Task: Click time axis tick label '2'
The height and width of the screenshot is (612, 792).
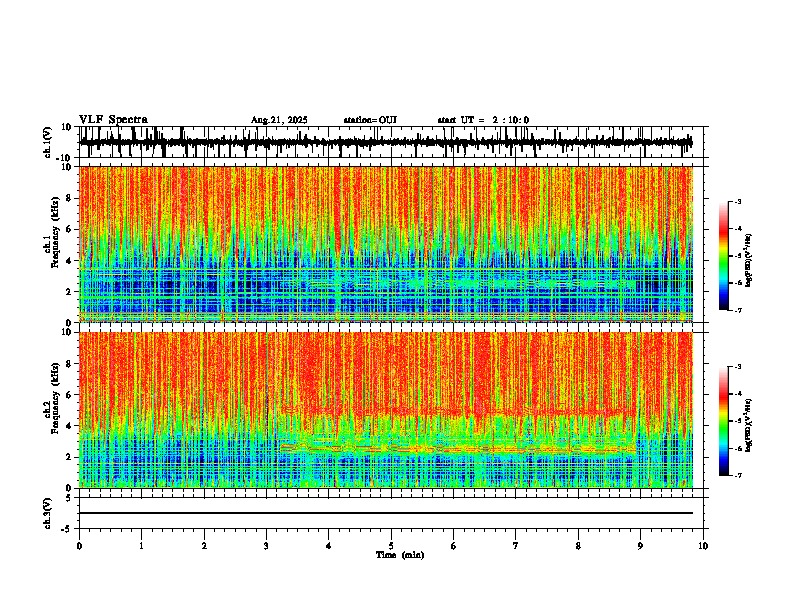Action: 204,546
